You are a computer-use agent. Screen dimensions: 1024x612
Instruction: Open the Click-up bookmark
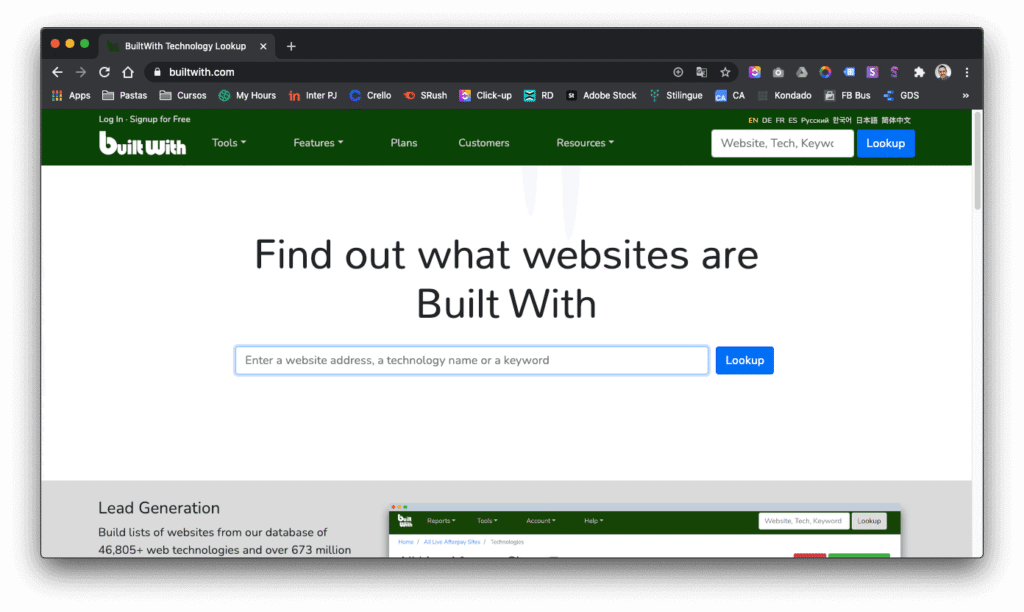(485, 95)
